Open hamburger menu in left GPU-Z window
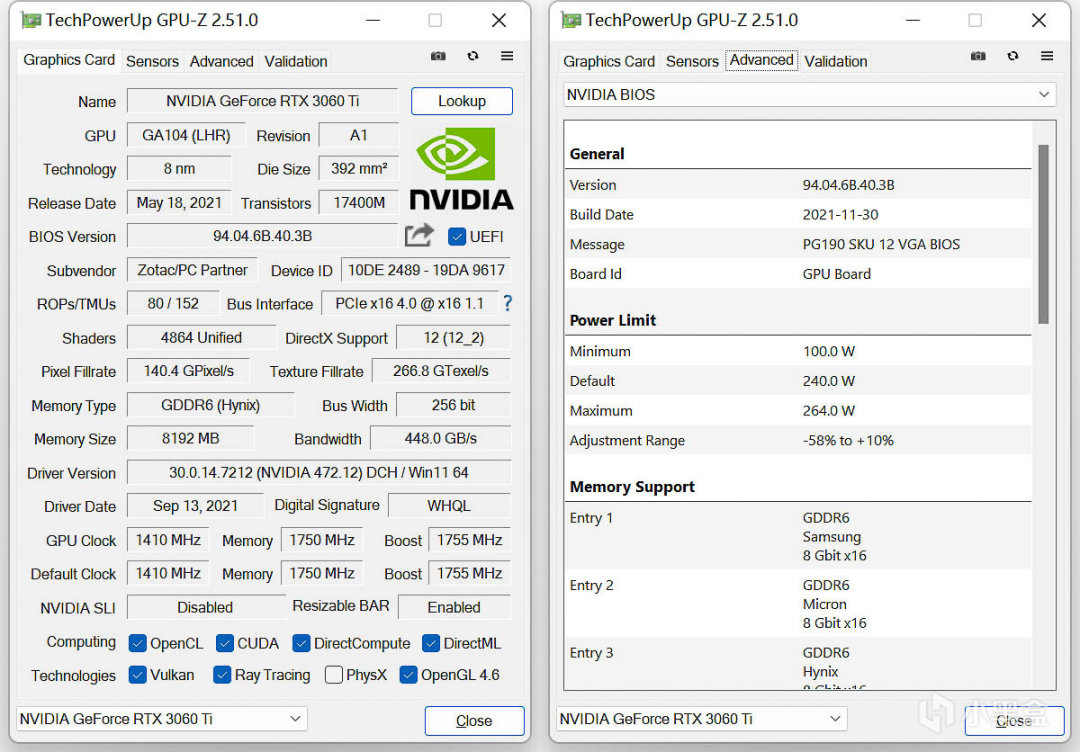1080x752 pixels. [x=507, y=56]
